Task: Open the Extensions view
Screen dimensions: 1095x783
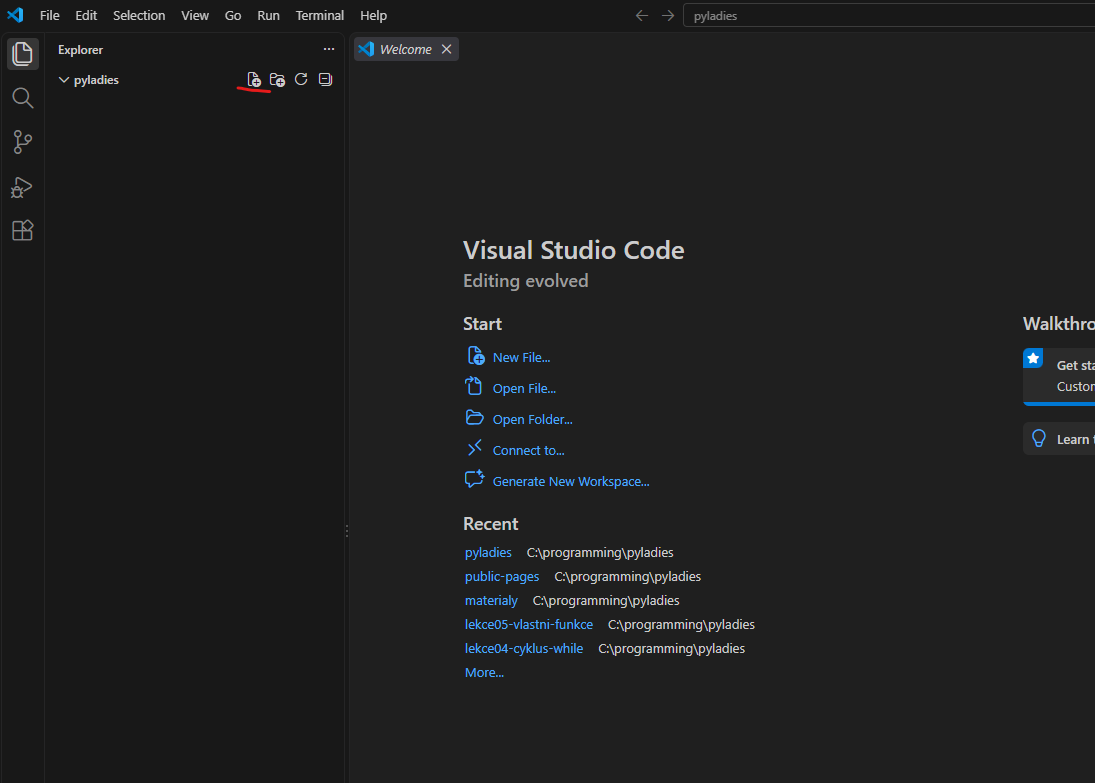Action: [x=22, y=230]
